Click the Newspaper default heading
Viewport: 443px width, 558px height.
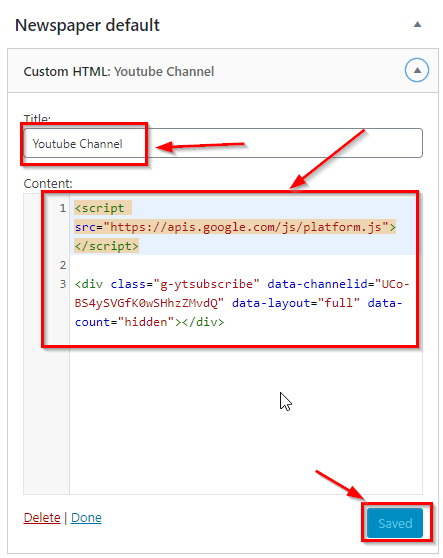pyautogui.click(x=87, y=25)
